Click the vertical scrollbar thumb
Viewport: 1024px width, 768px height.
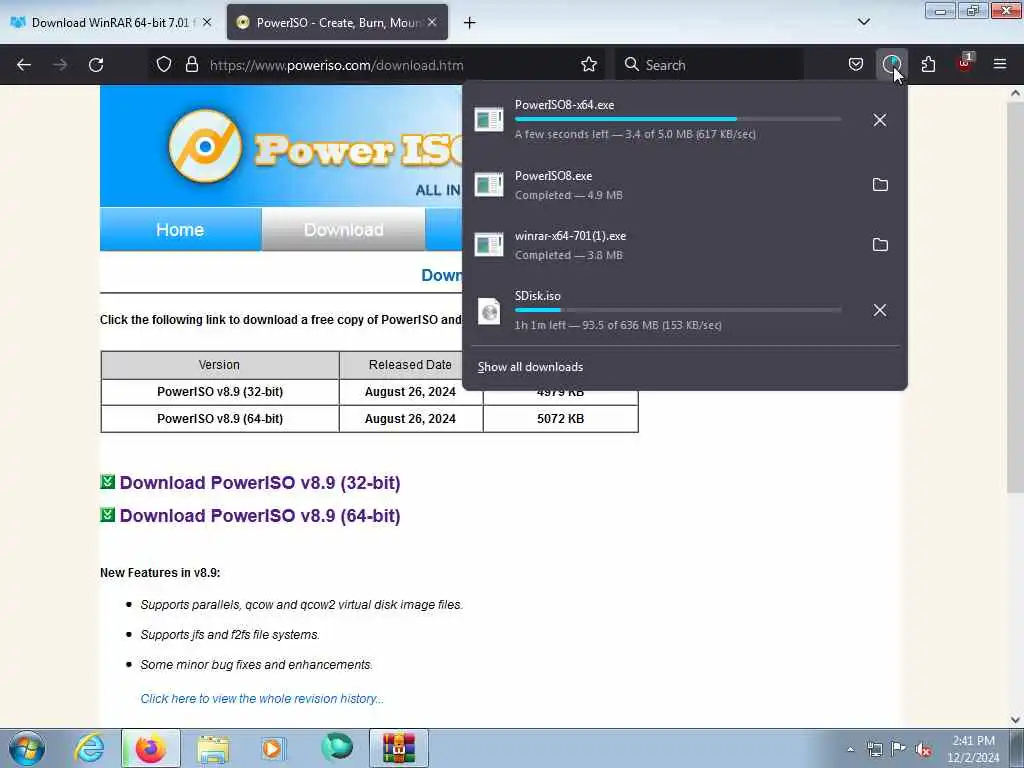tap(1016, 297)
